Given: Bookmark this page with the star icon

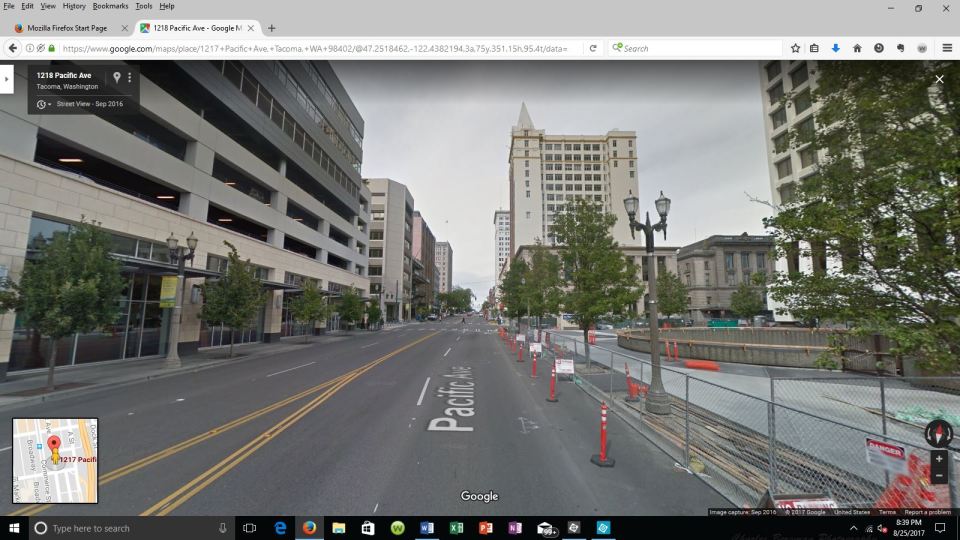Looking at the screenshot, I should tap(795, 48).
